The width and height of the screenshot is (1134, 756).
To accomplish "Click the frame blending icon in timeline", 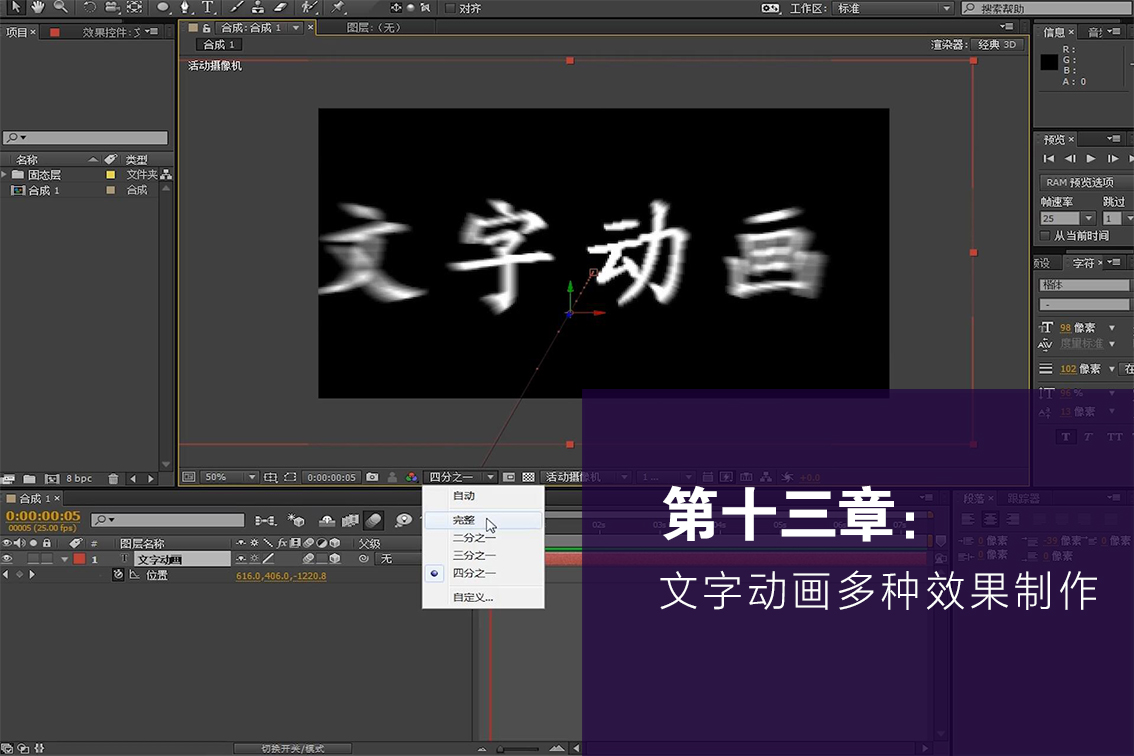I will click(x=350, y=520).
